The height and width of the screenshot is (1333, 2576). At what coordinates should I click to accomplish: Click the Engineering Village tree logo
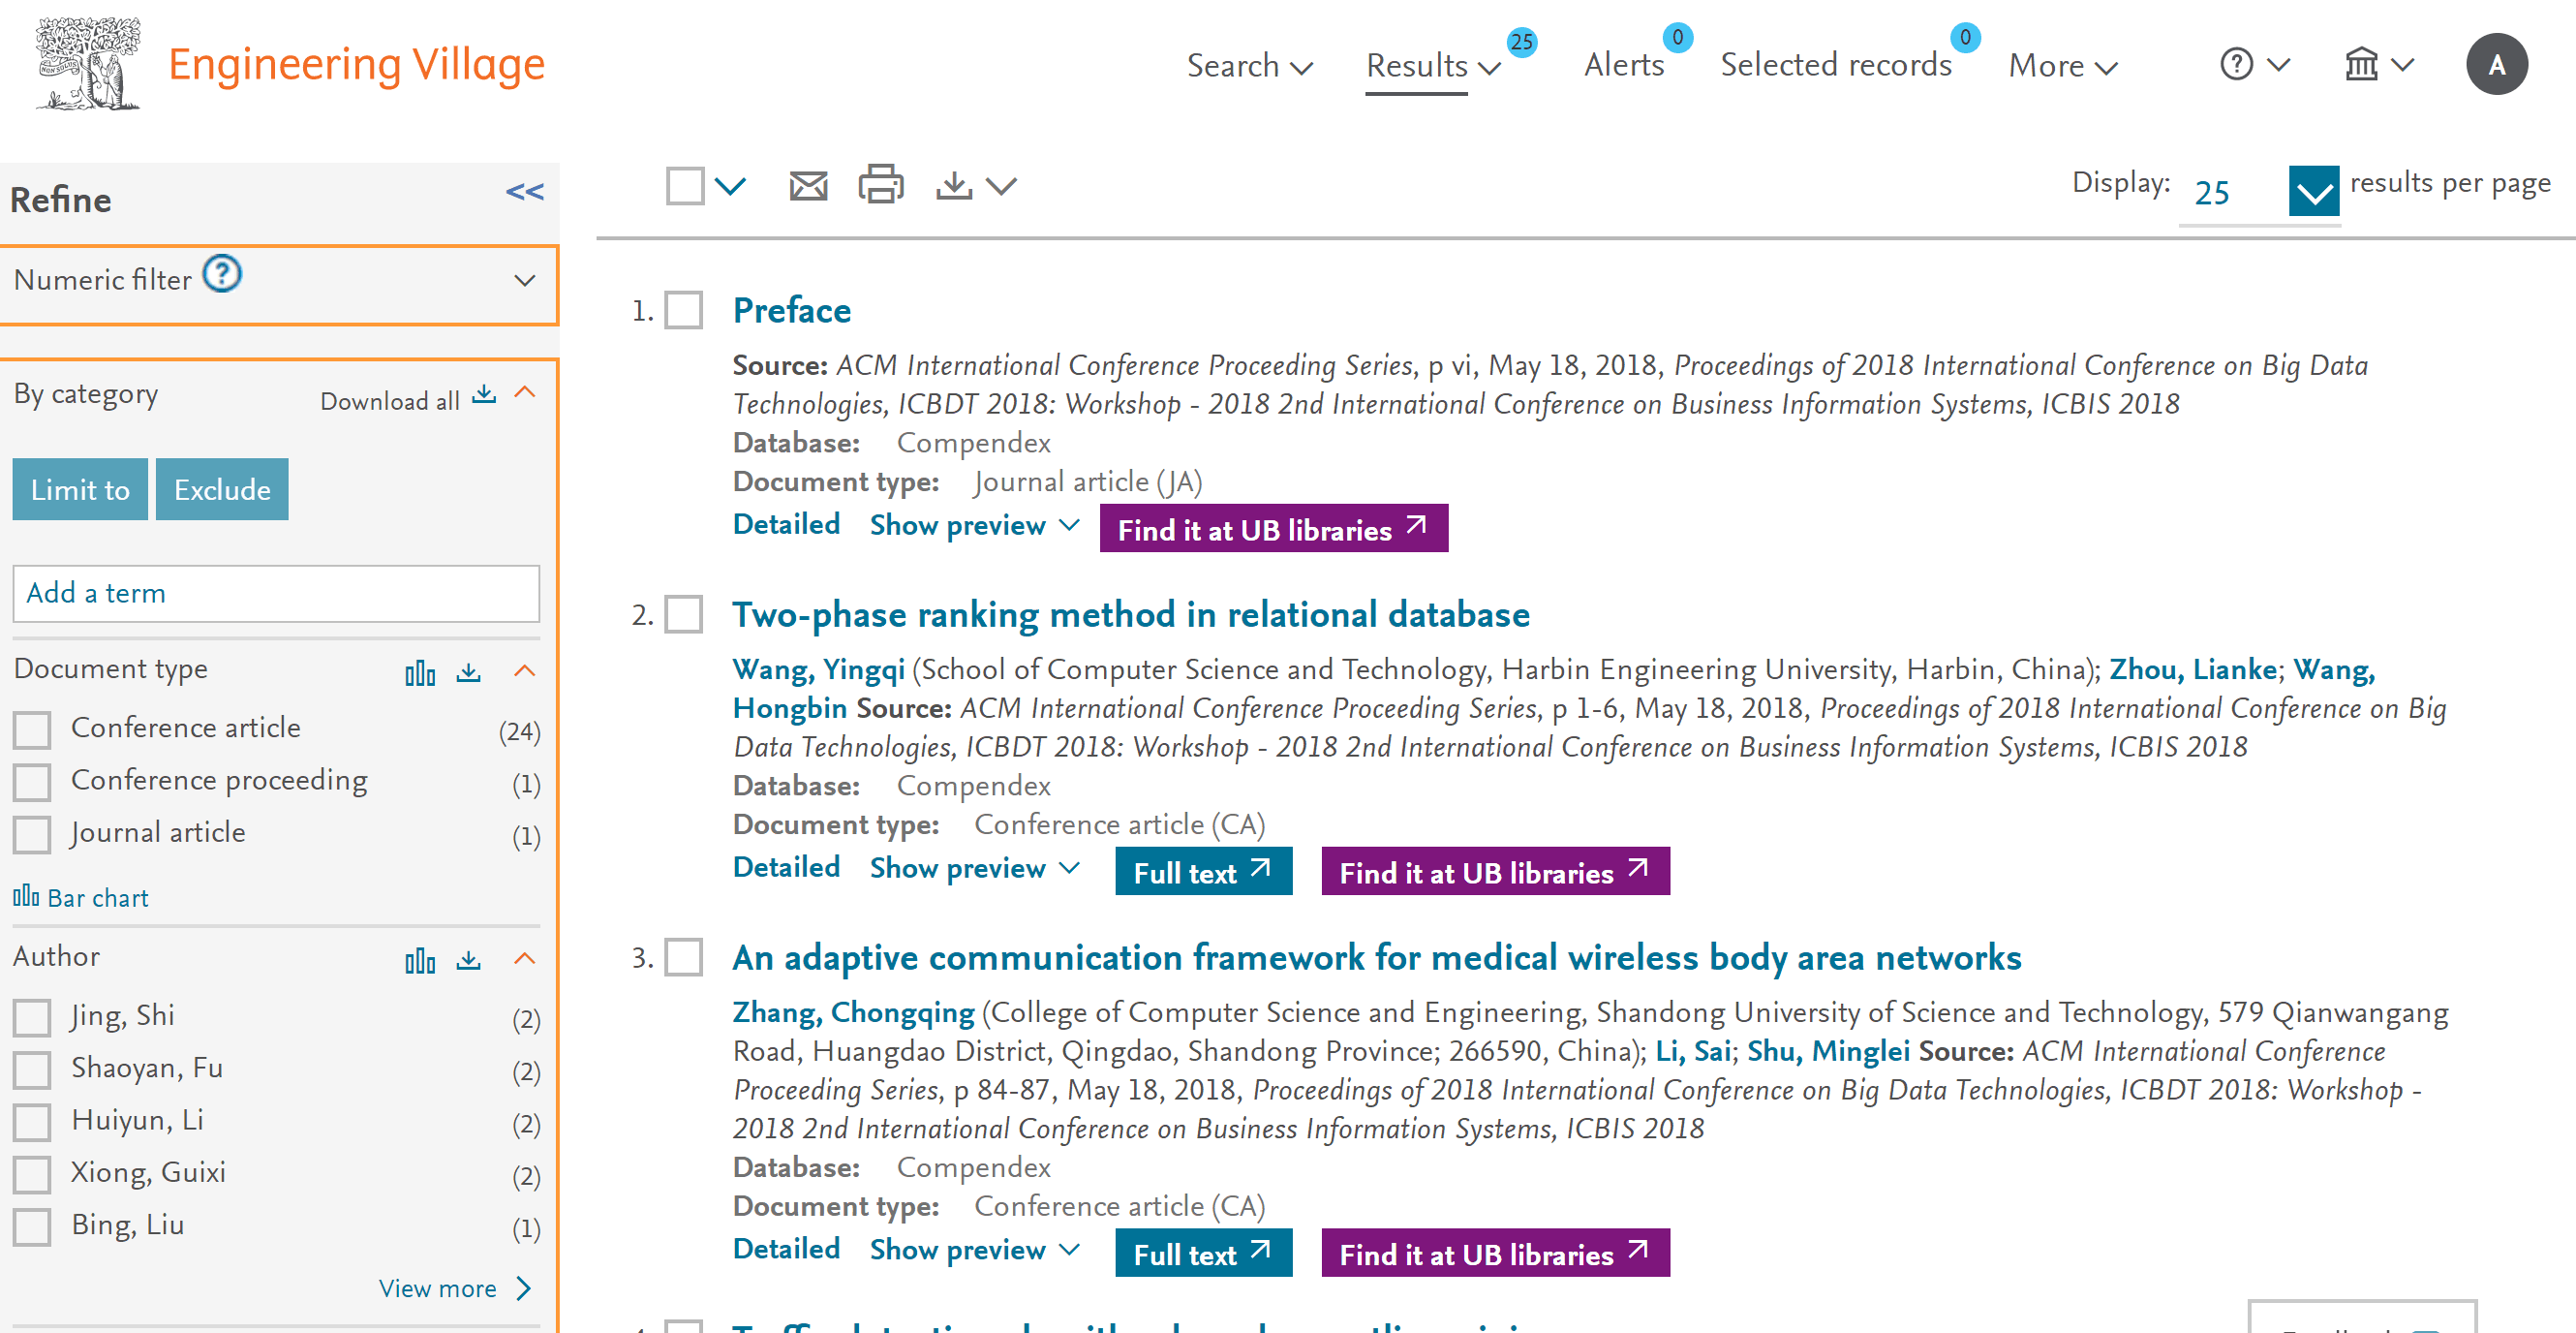88,63
